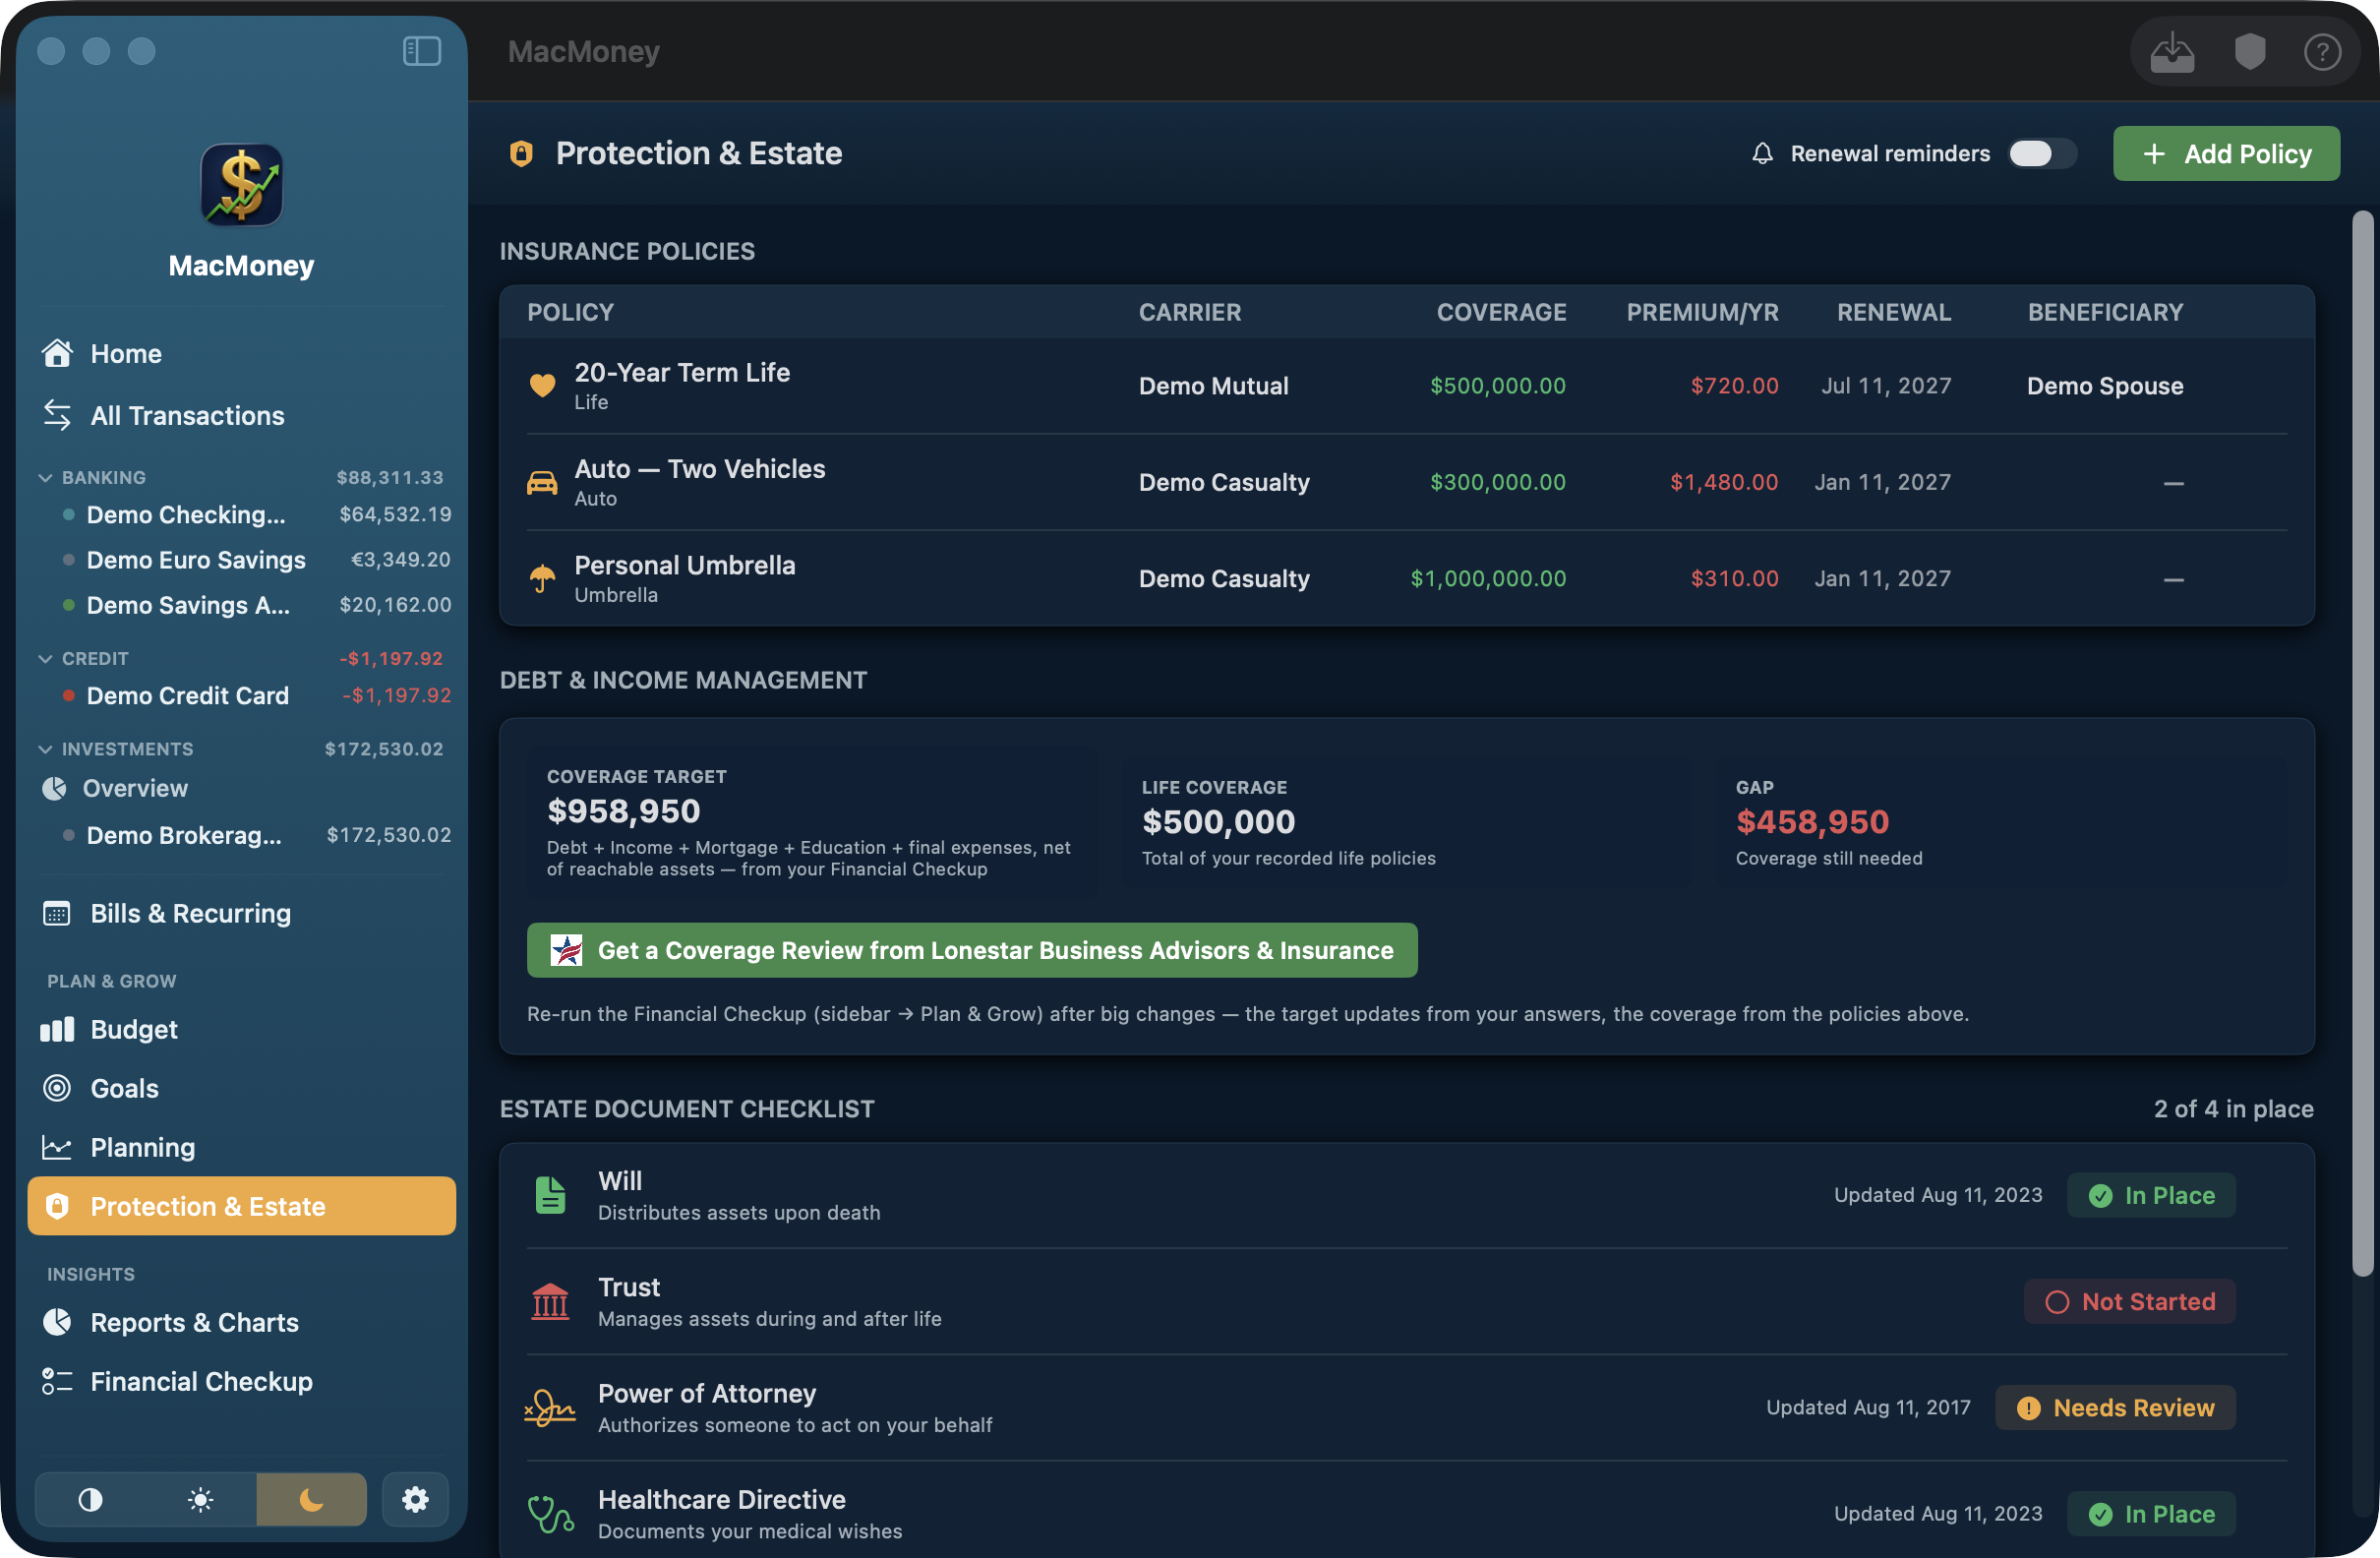Viewport: 2380px width, 1558px height.
Task: Collapse the Banking section chevron
Action: point(45,477)
